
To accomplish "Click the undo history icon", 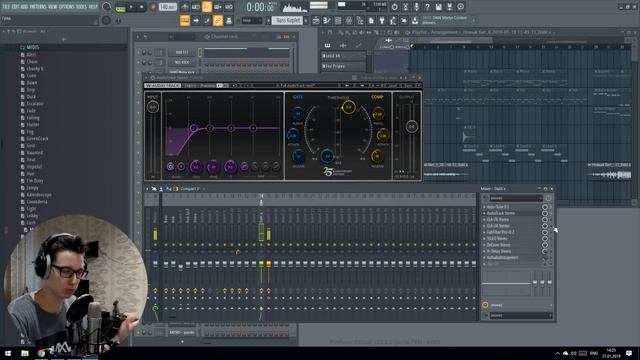I will pyautogui.click(x=394, y=7).
